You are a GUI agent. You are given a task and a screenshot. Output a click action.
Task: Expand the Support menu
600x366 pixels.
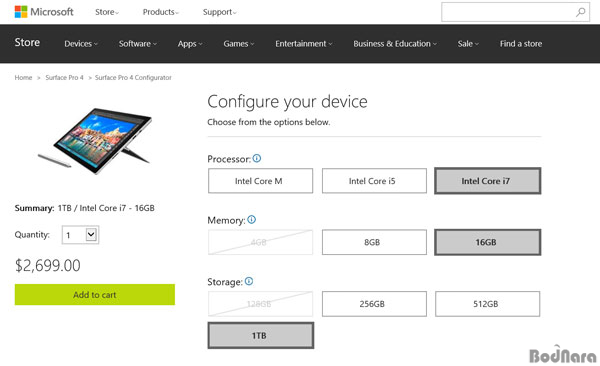[x=220, y=12]
